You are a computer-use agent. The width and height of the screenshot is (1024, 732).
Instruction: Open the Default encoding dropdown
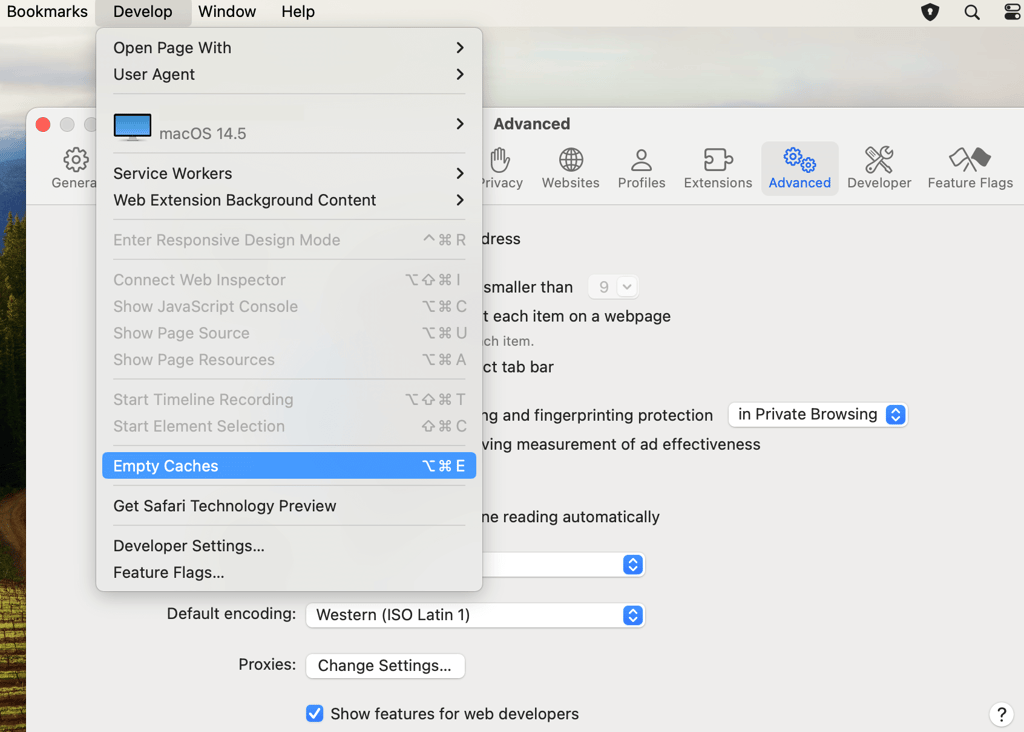[x=475, y=615]
